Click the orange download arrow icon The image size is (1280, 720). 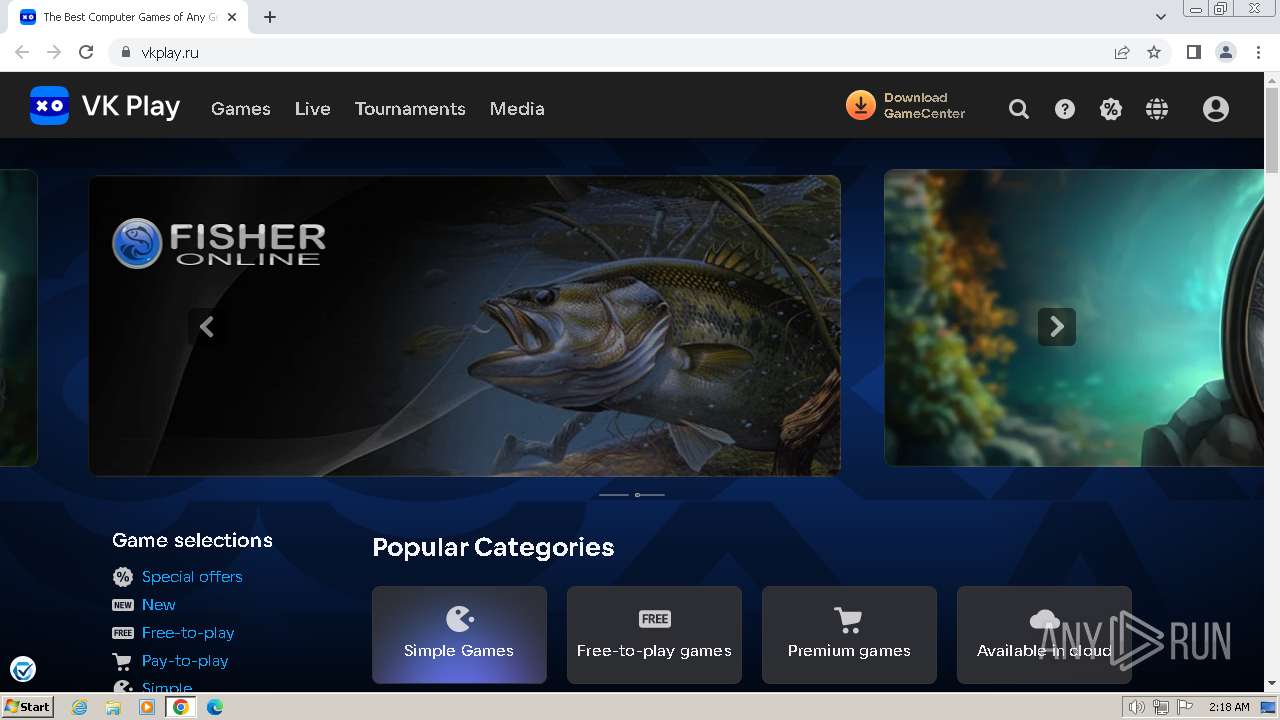[860, 105]
